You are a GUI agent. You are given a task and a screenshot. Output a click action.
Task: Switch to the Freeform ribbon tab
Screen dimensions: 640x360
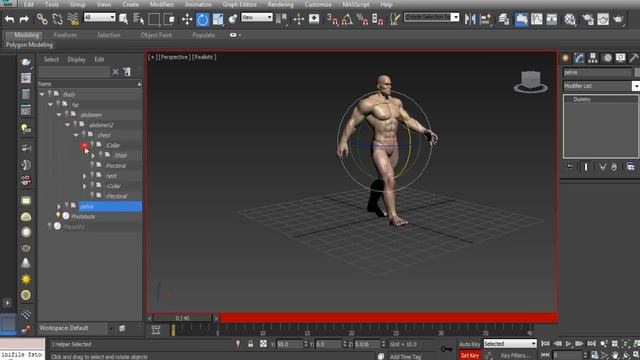(x=65, y=35)
